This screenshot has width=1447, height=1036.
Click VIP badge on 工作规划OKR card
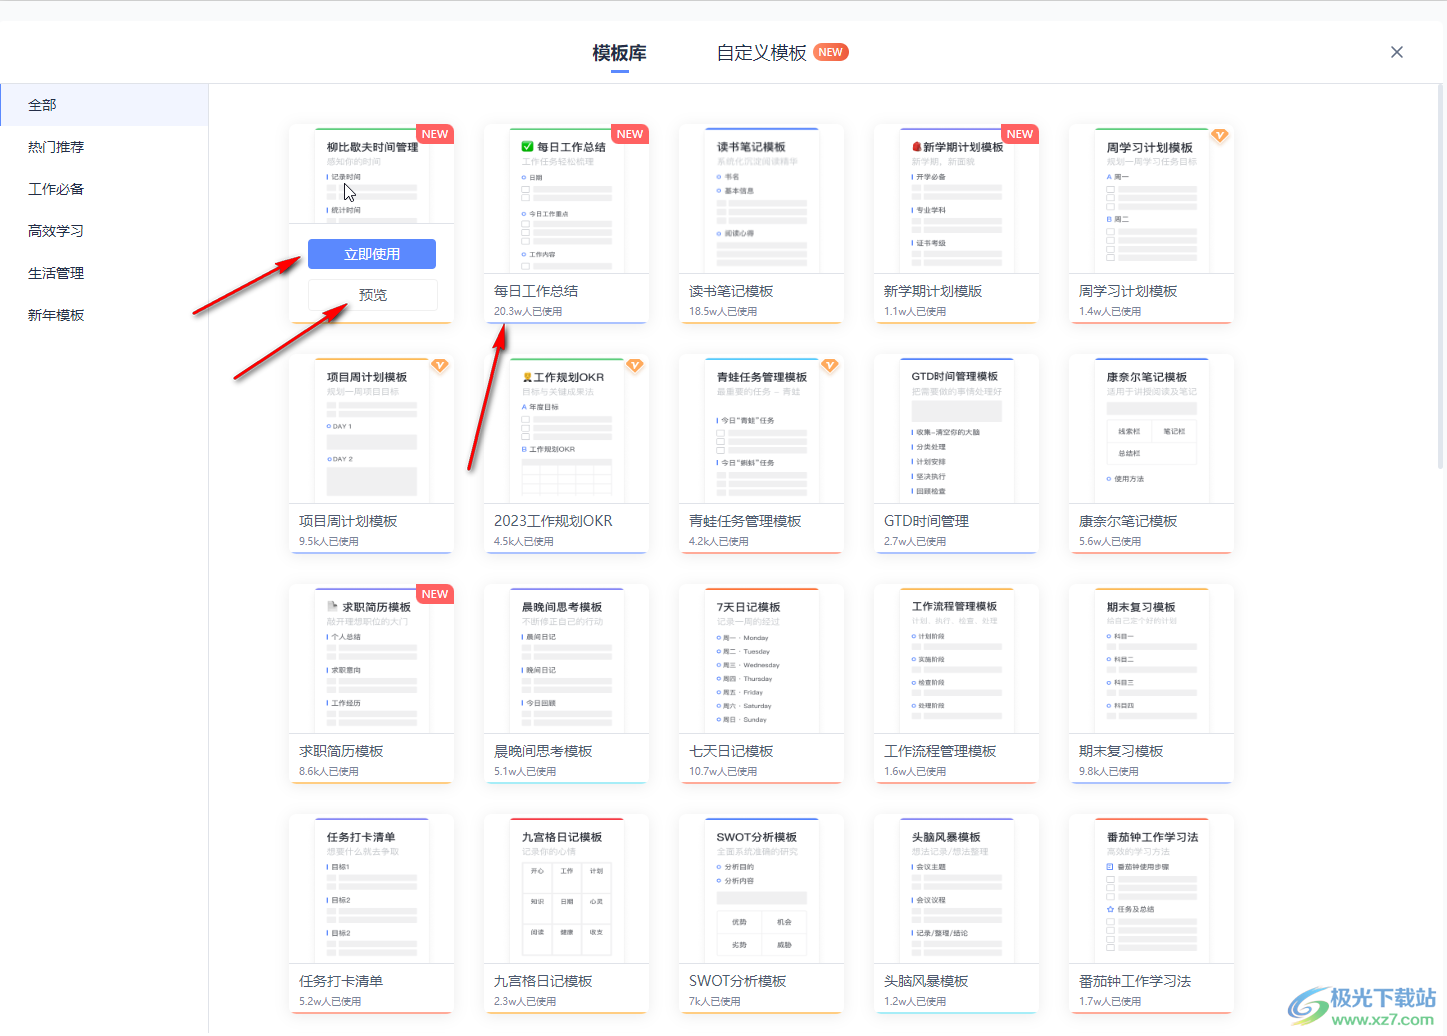coord(634,365)
